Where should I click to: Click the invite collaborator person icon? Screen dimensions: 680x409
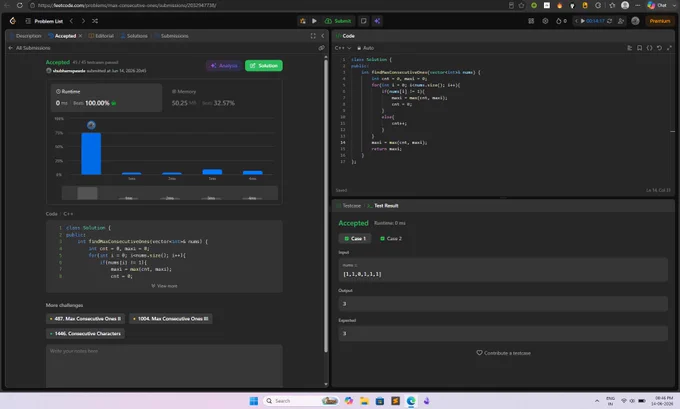tap(621, 21)
